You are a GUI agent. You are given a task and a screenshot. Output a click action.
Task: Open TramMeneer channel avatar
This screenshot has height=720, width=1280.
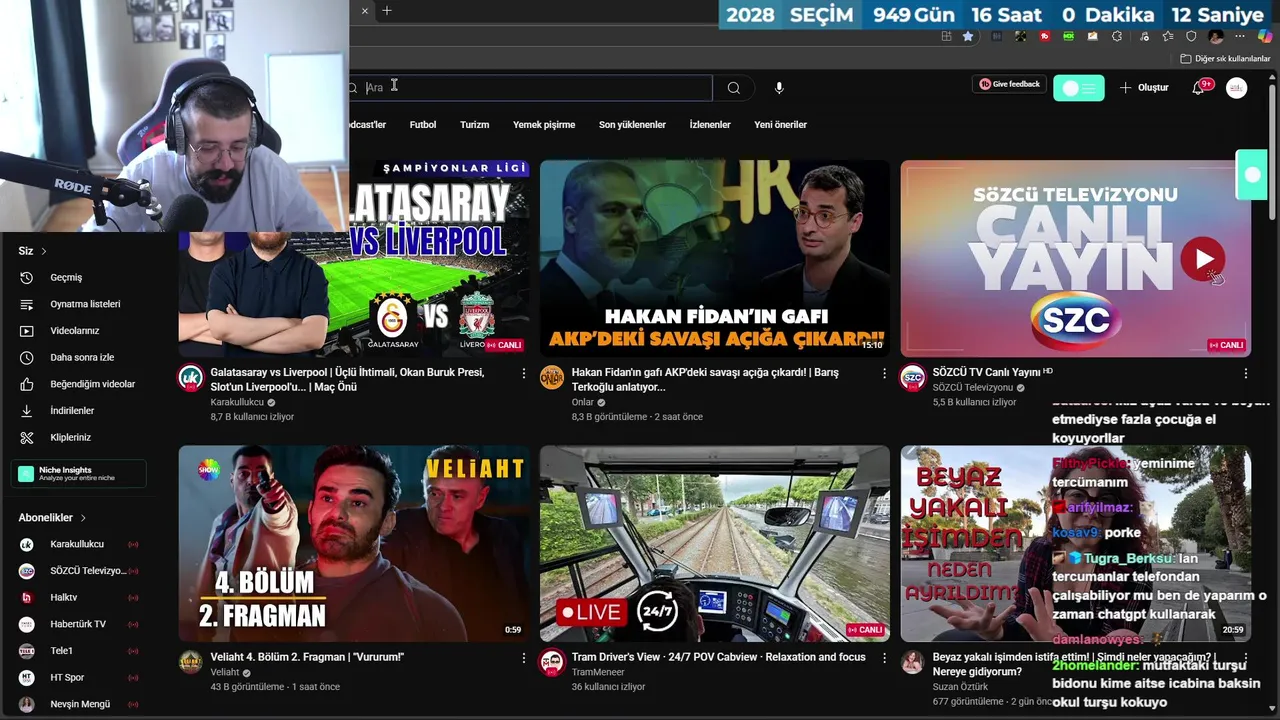(551, 662)
